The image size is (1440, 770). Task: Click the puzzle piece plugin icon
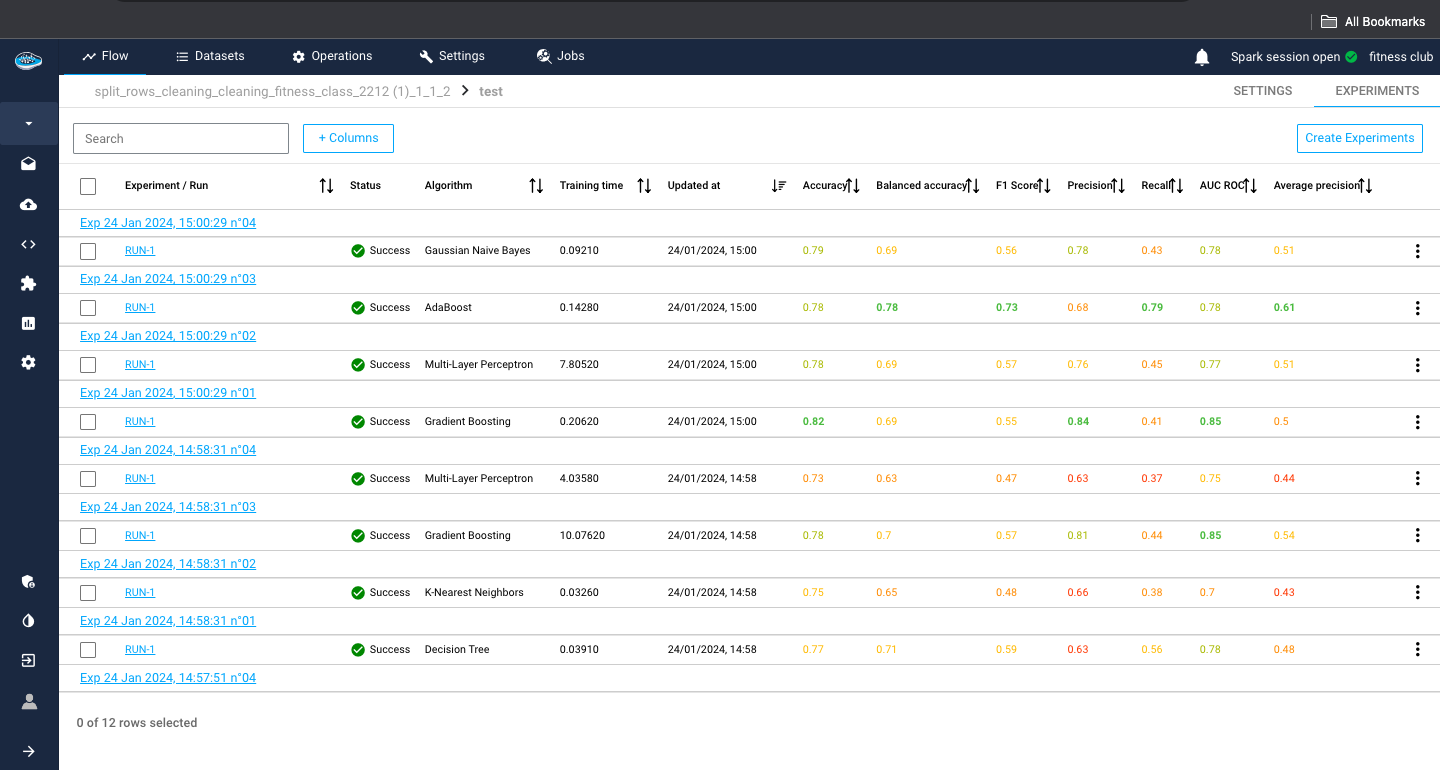click(28, 284)
